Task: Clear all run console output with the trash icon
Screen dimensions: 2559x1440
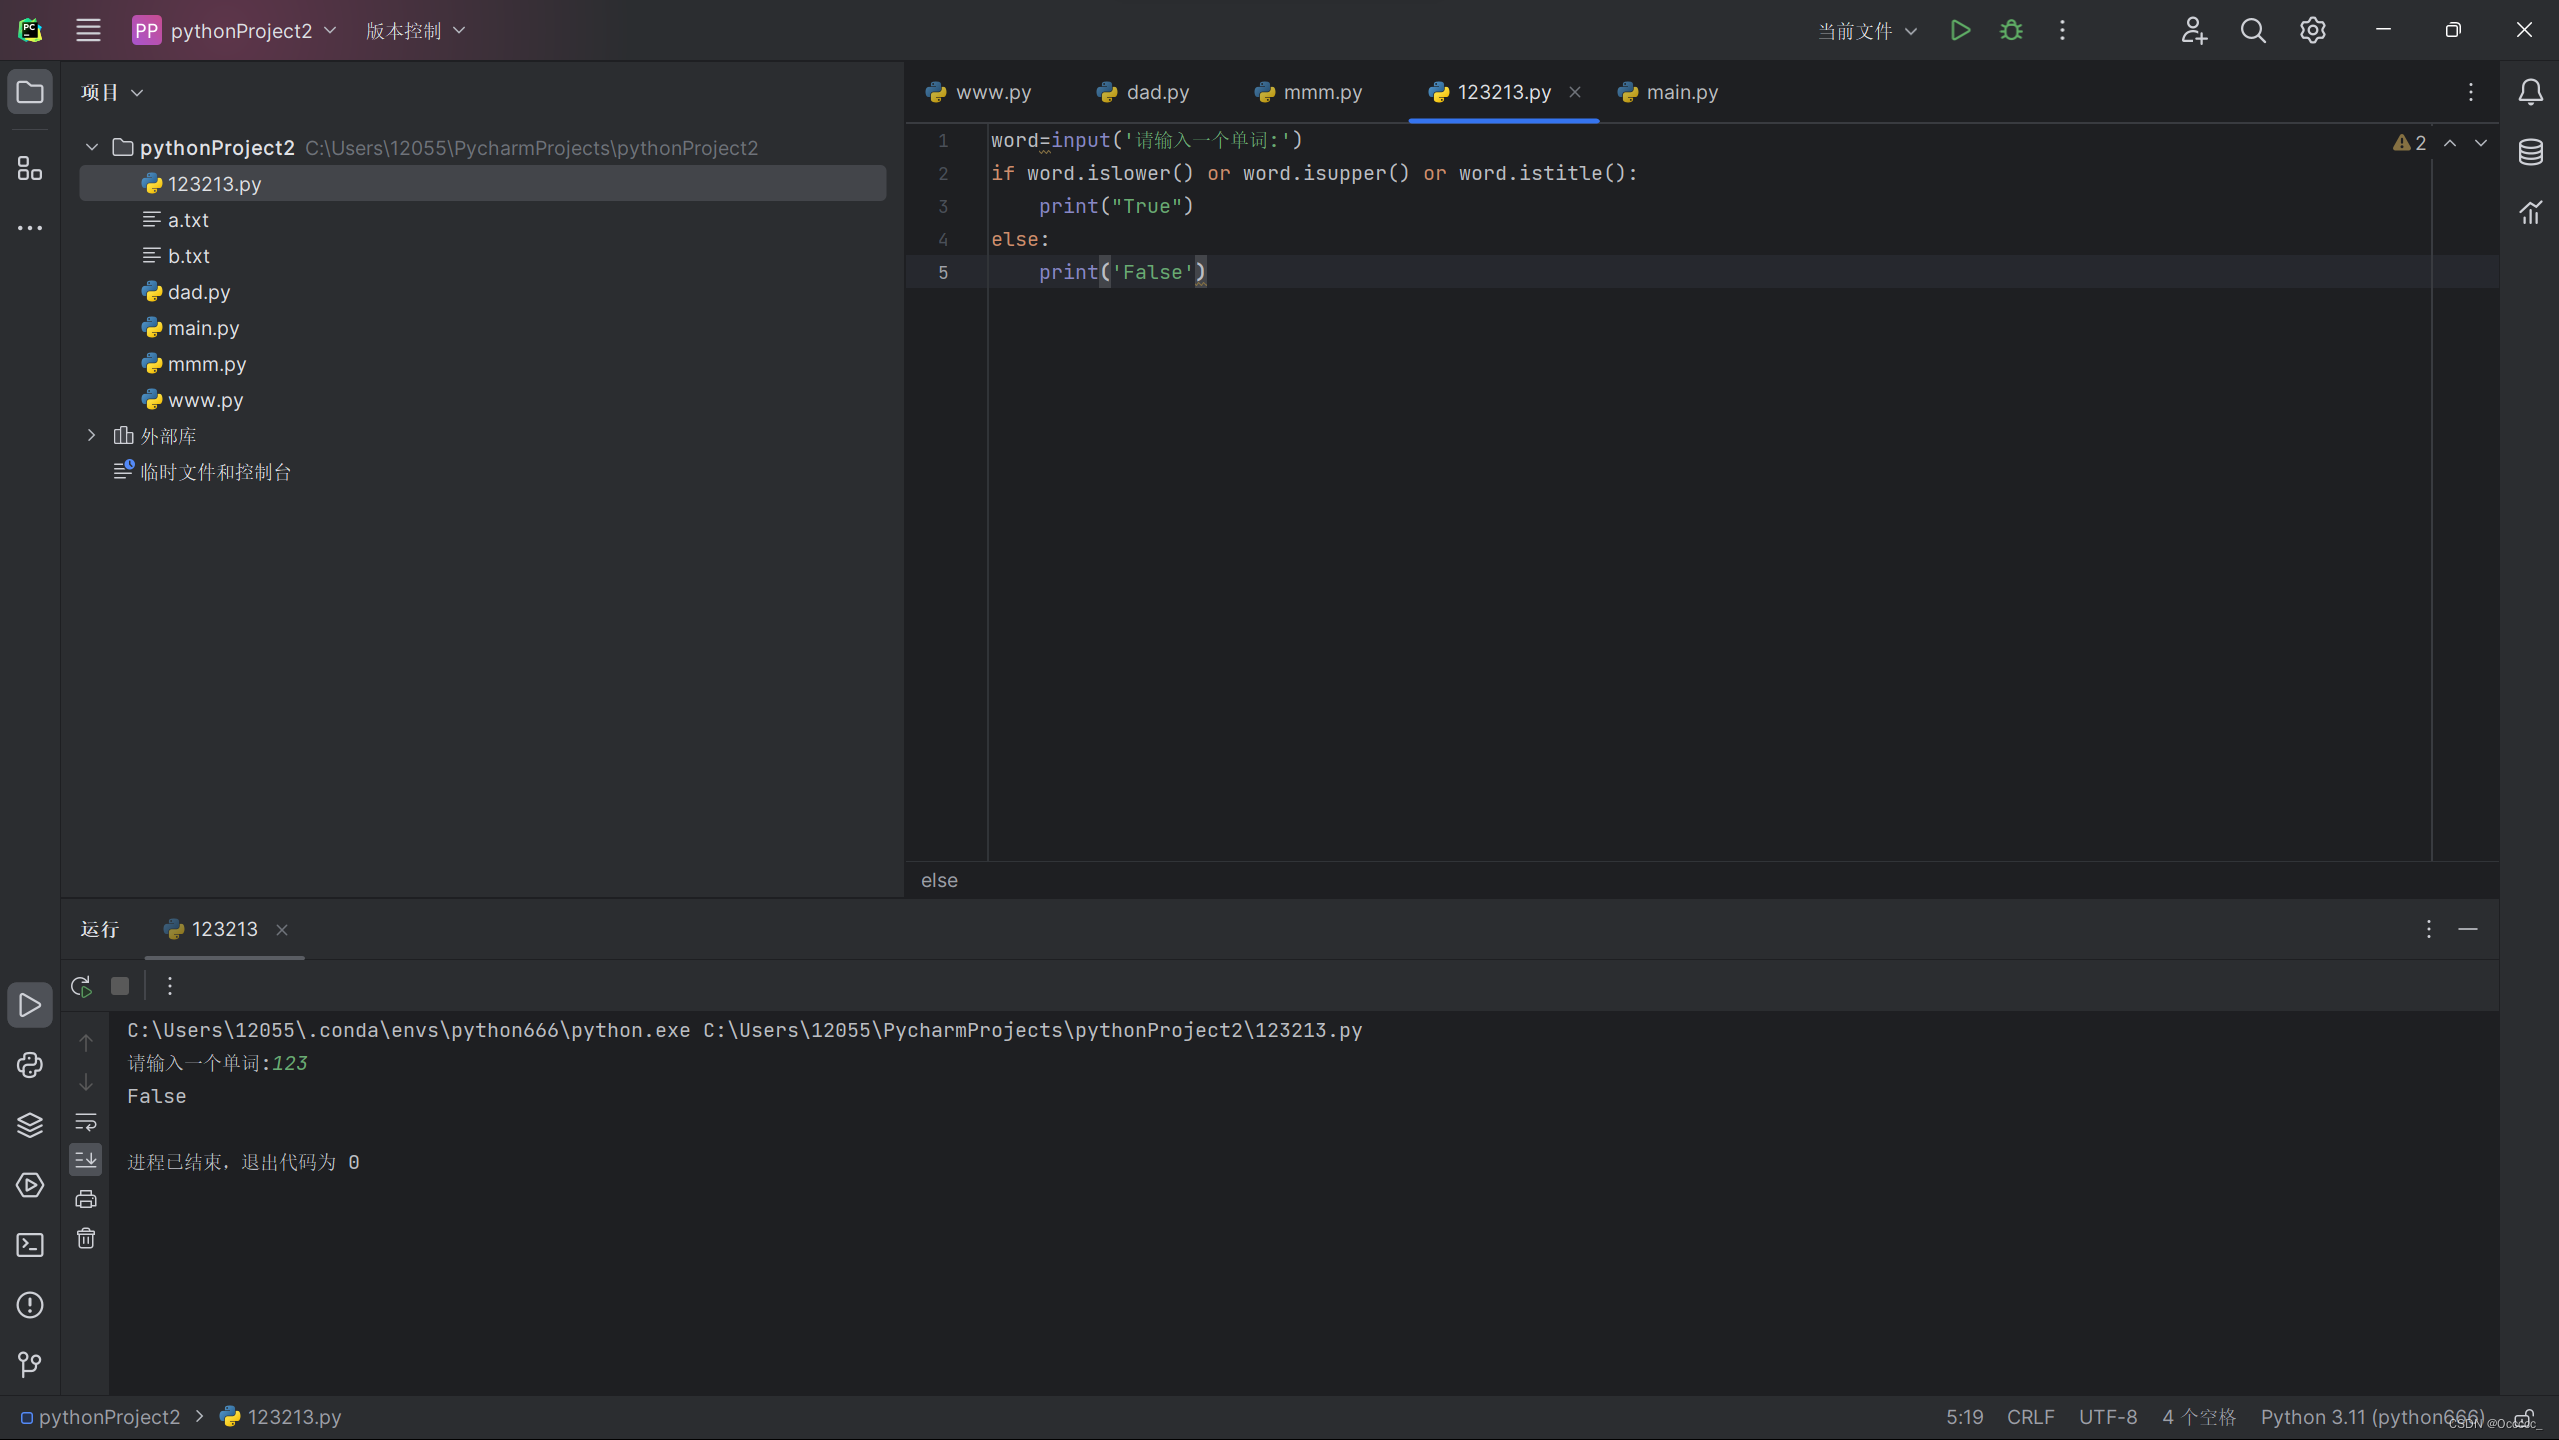Action: coord(86,1238)
